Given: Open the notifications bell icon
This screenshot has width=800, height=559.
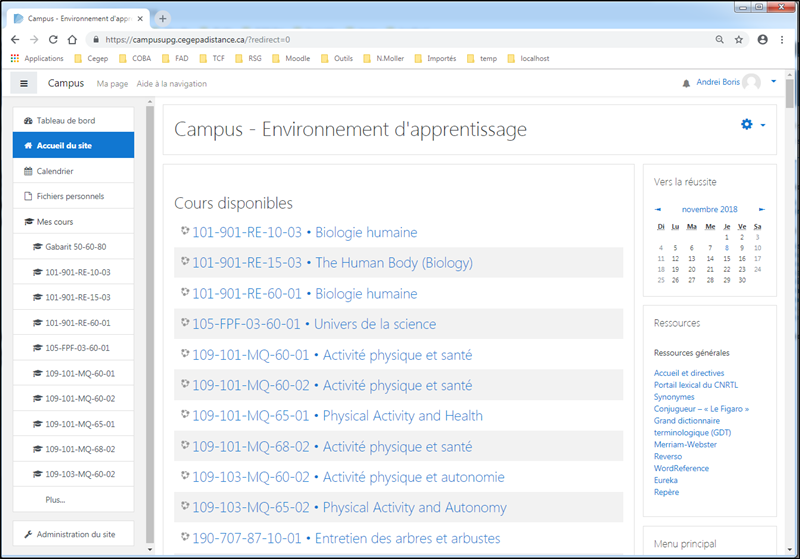Looking at the screenshot, I should coord(686,83).
